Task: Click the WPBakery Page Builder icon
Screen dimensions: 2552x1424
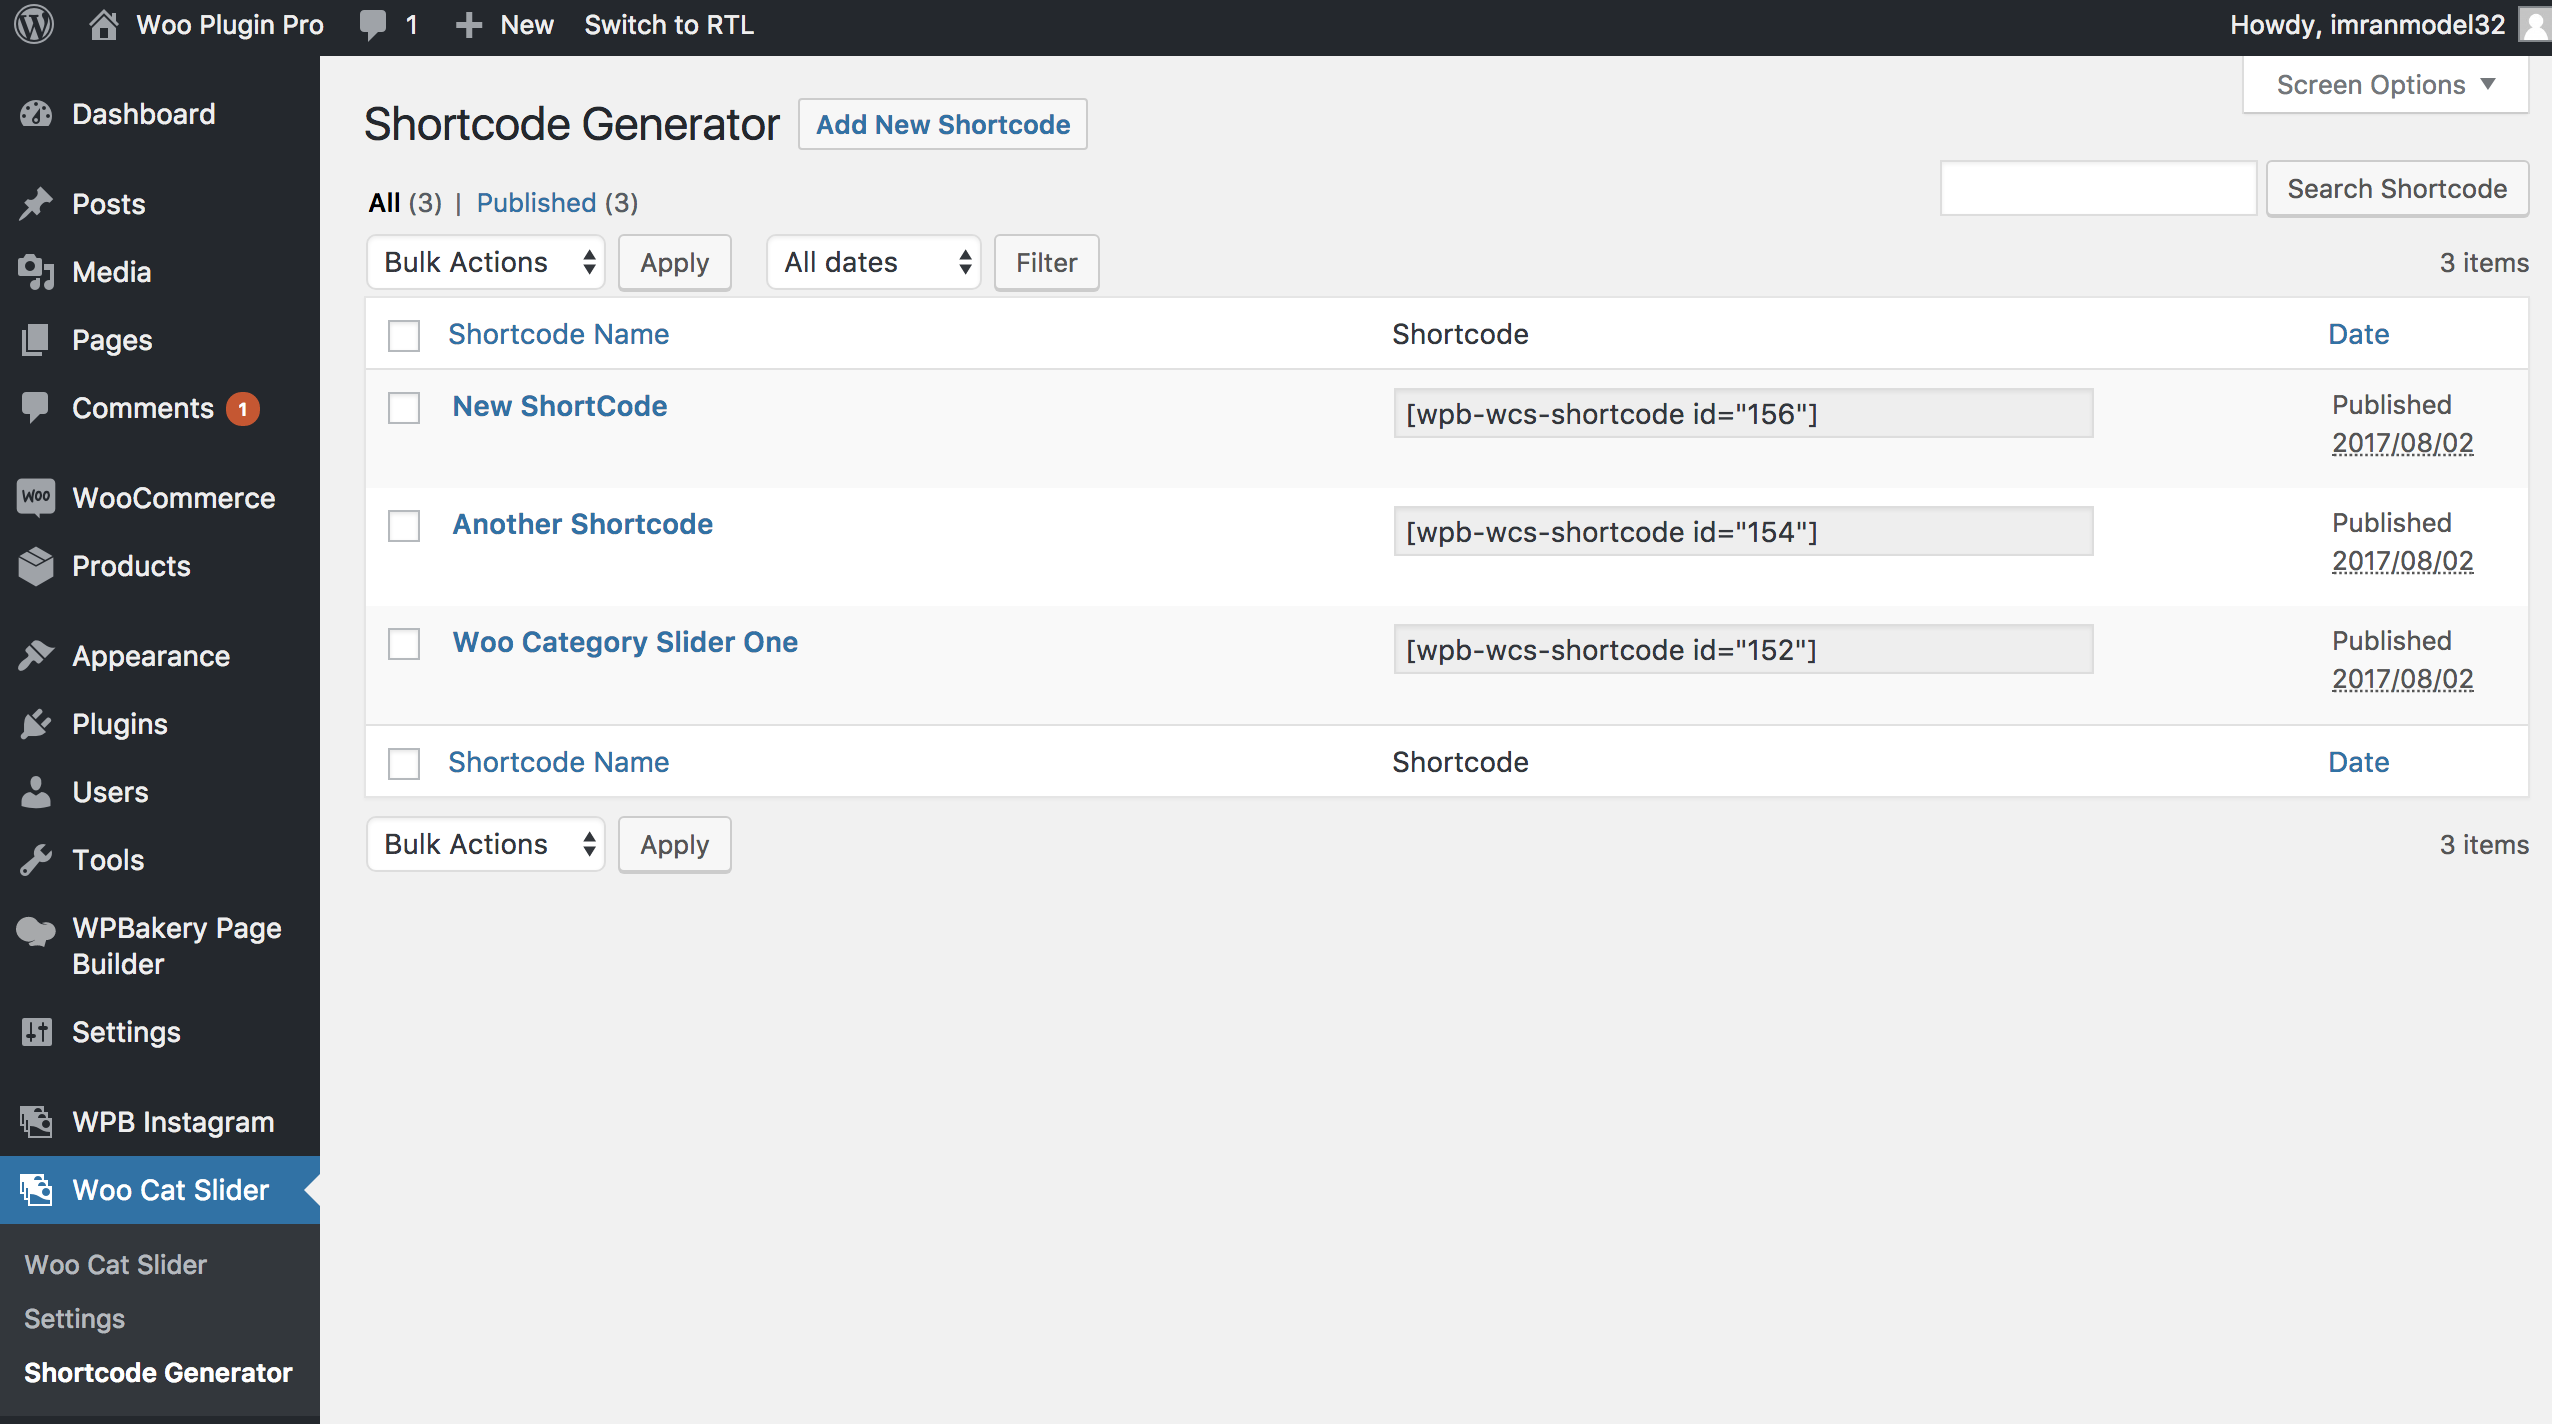Action: pyautogui.click(x=36, y=930)
